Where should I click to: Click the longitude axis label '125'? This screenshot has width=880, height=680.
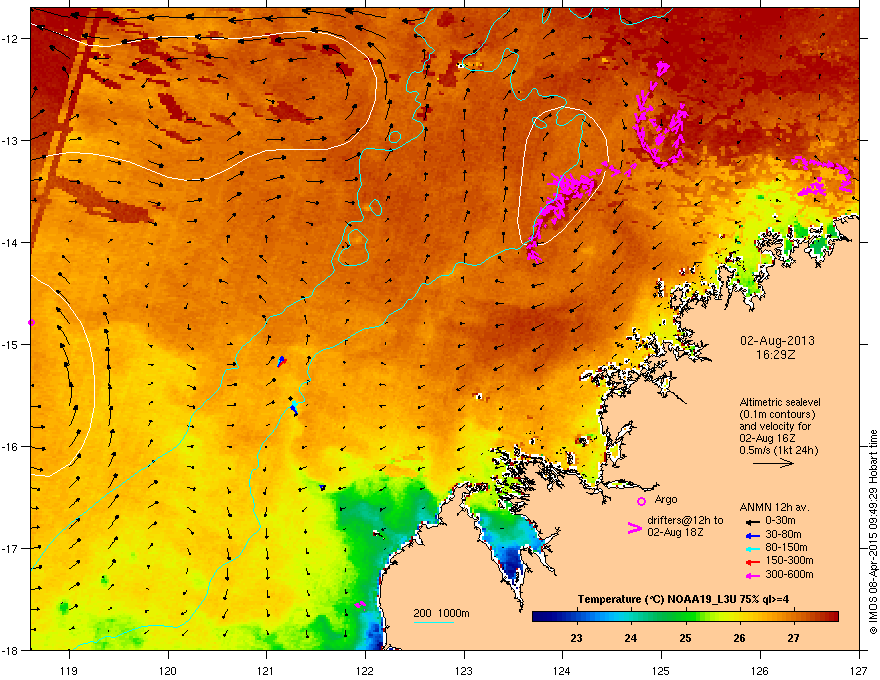(661, 670)
